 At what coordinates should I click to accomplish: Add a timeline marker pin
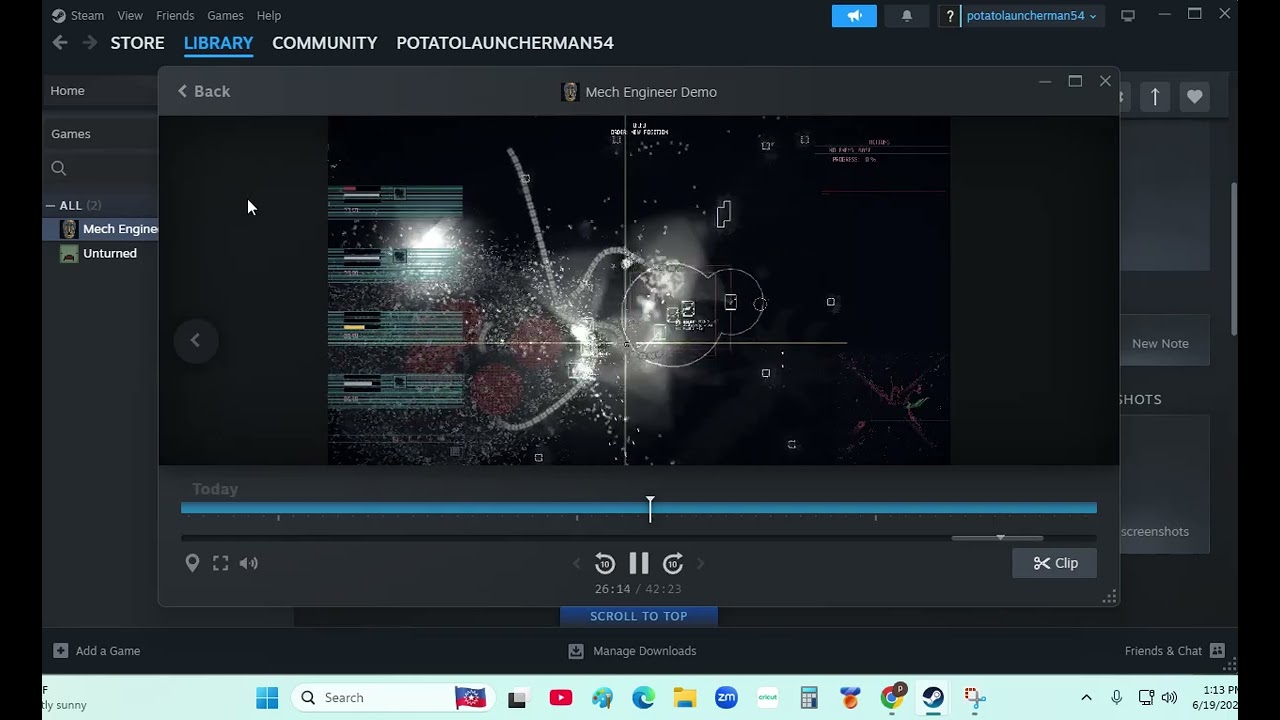[192, 563]
